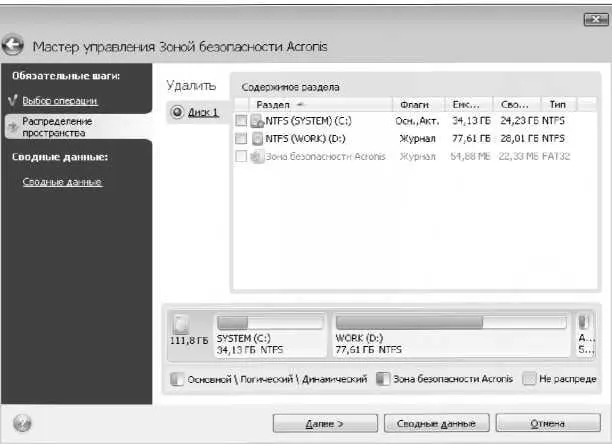Click the 28,01 ГБ free space cell

tap(519, 138)
